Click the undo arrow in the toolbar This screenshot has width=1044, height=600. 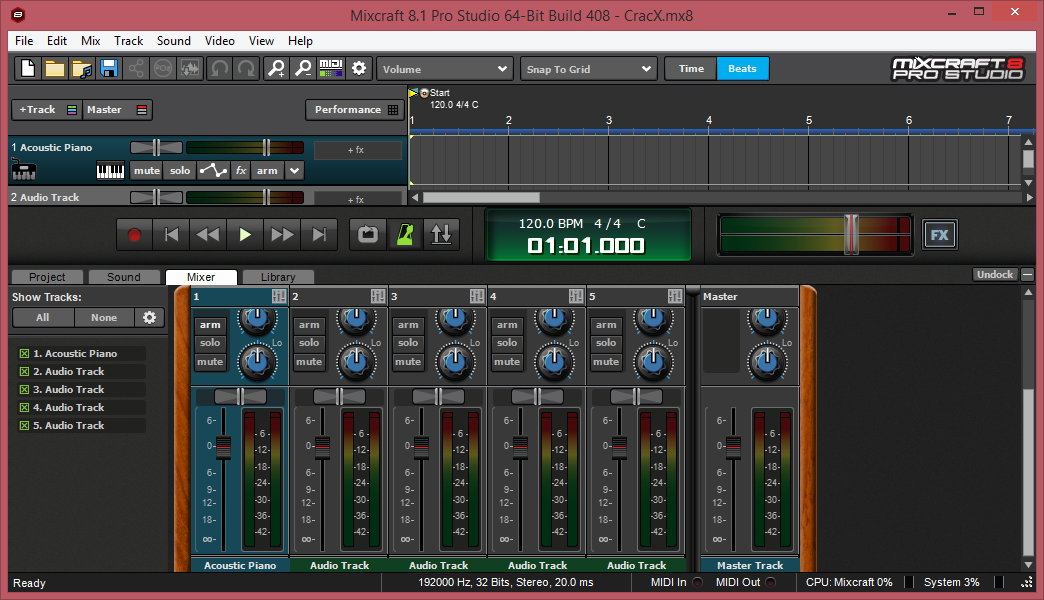pos(219,69)
